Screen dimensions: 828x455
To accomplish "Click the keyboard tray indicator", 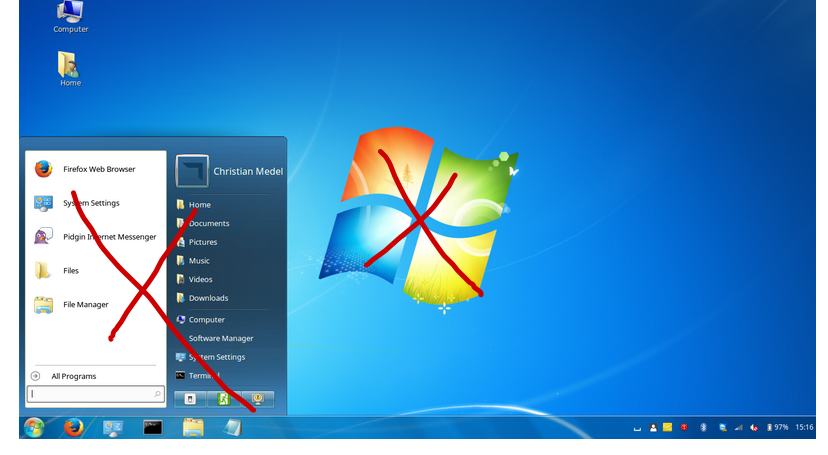I will pyautogui.click(x=637, y=428).
